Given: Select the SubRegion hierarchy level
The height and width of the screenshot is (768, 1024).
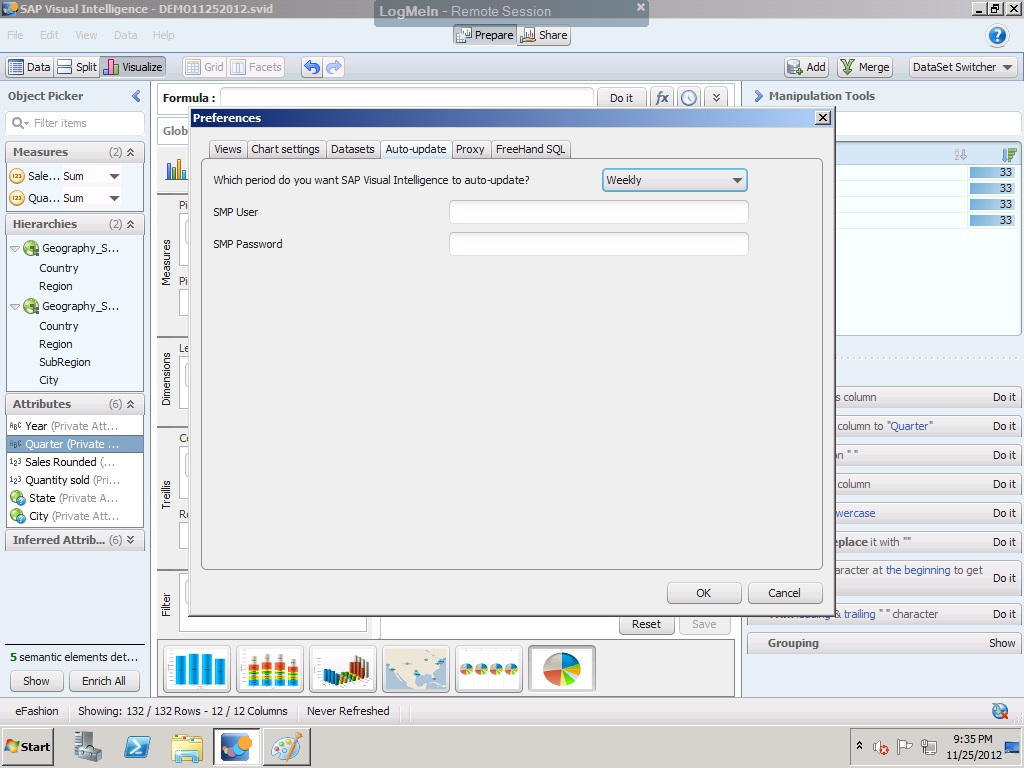Looking at the screenshot, I should click(x=65, y=362).
